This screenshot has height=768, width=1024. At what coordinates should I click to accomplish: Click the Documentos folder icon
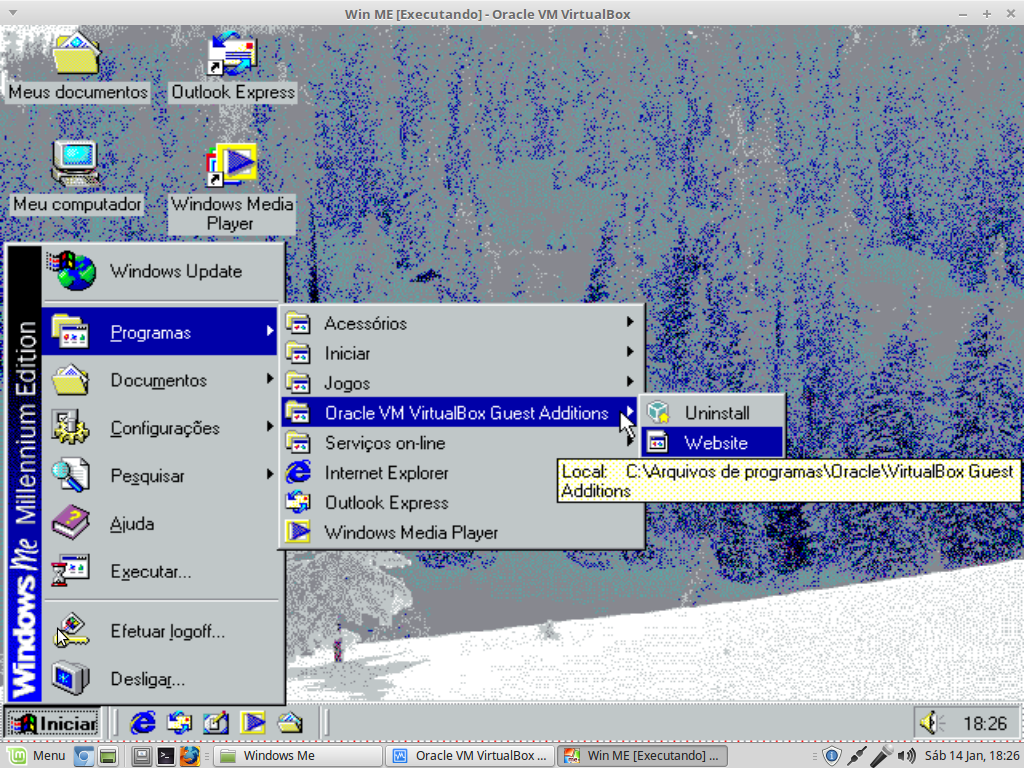(70, 380)
